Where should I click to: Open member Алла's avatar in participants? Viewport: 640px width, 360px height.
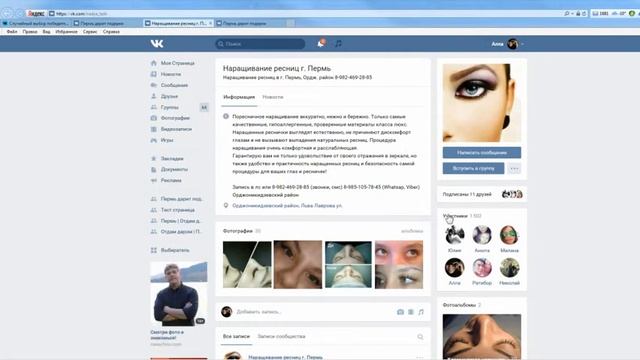point(454,268)
